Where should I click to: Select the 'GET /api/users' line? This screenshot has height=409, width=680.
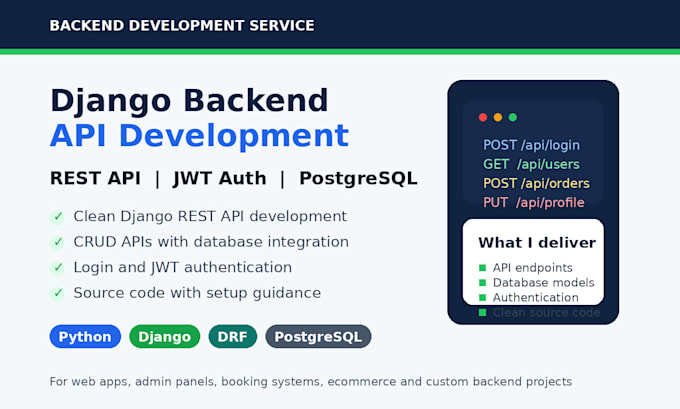tap(531, 164)
